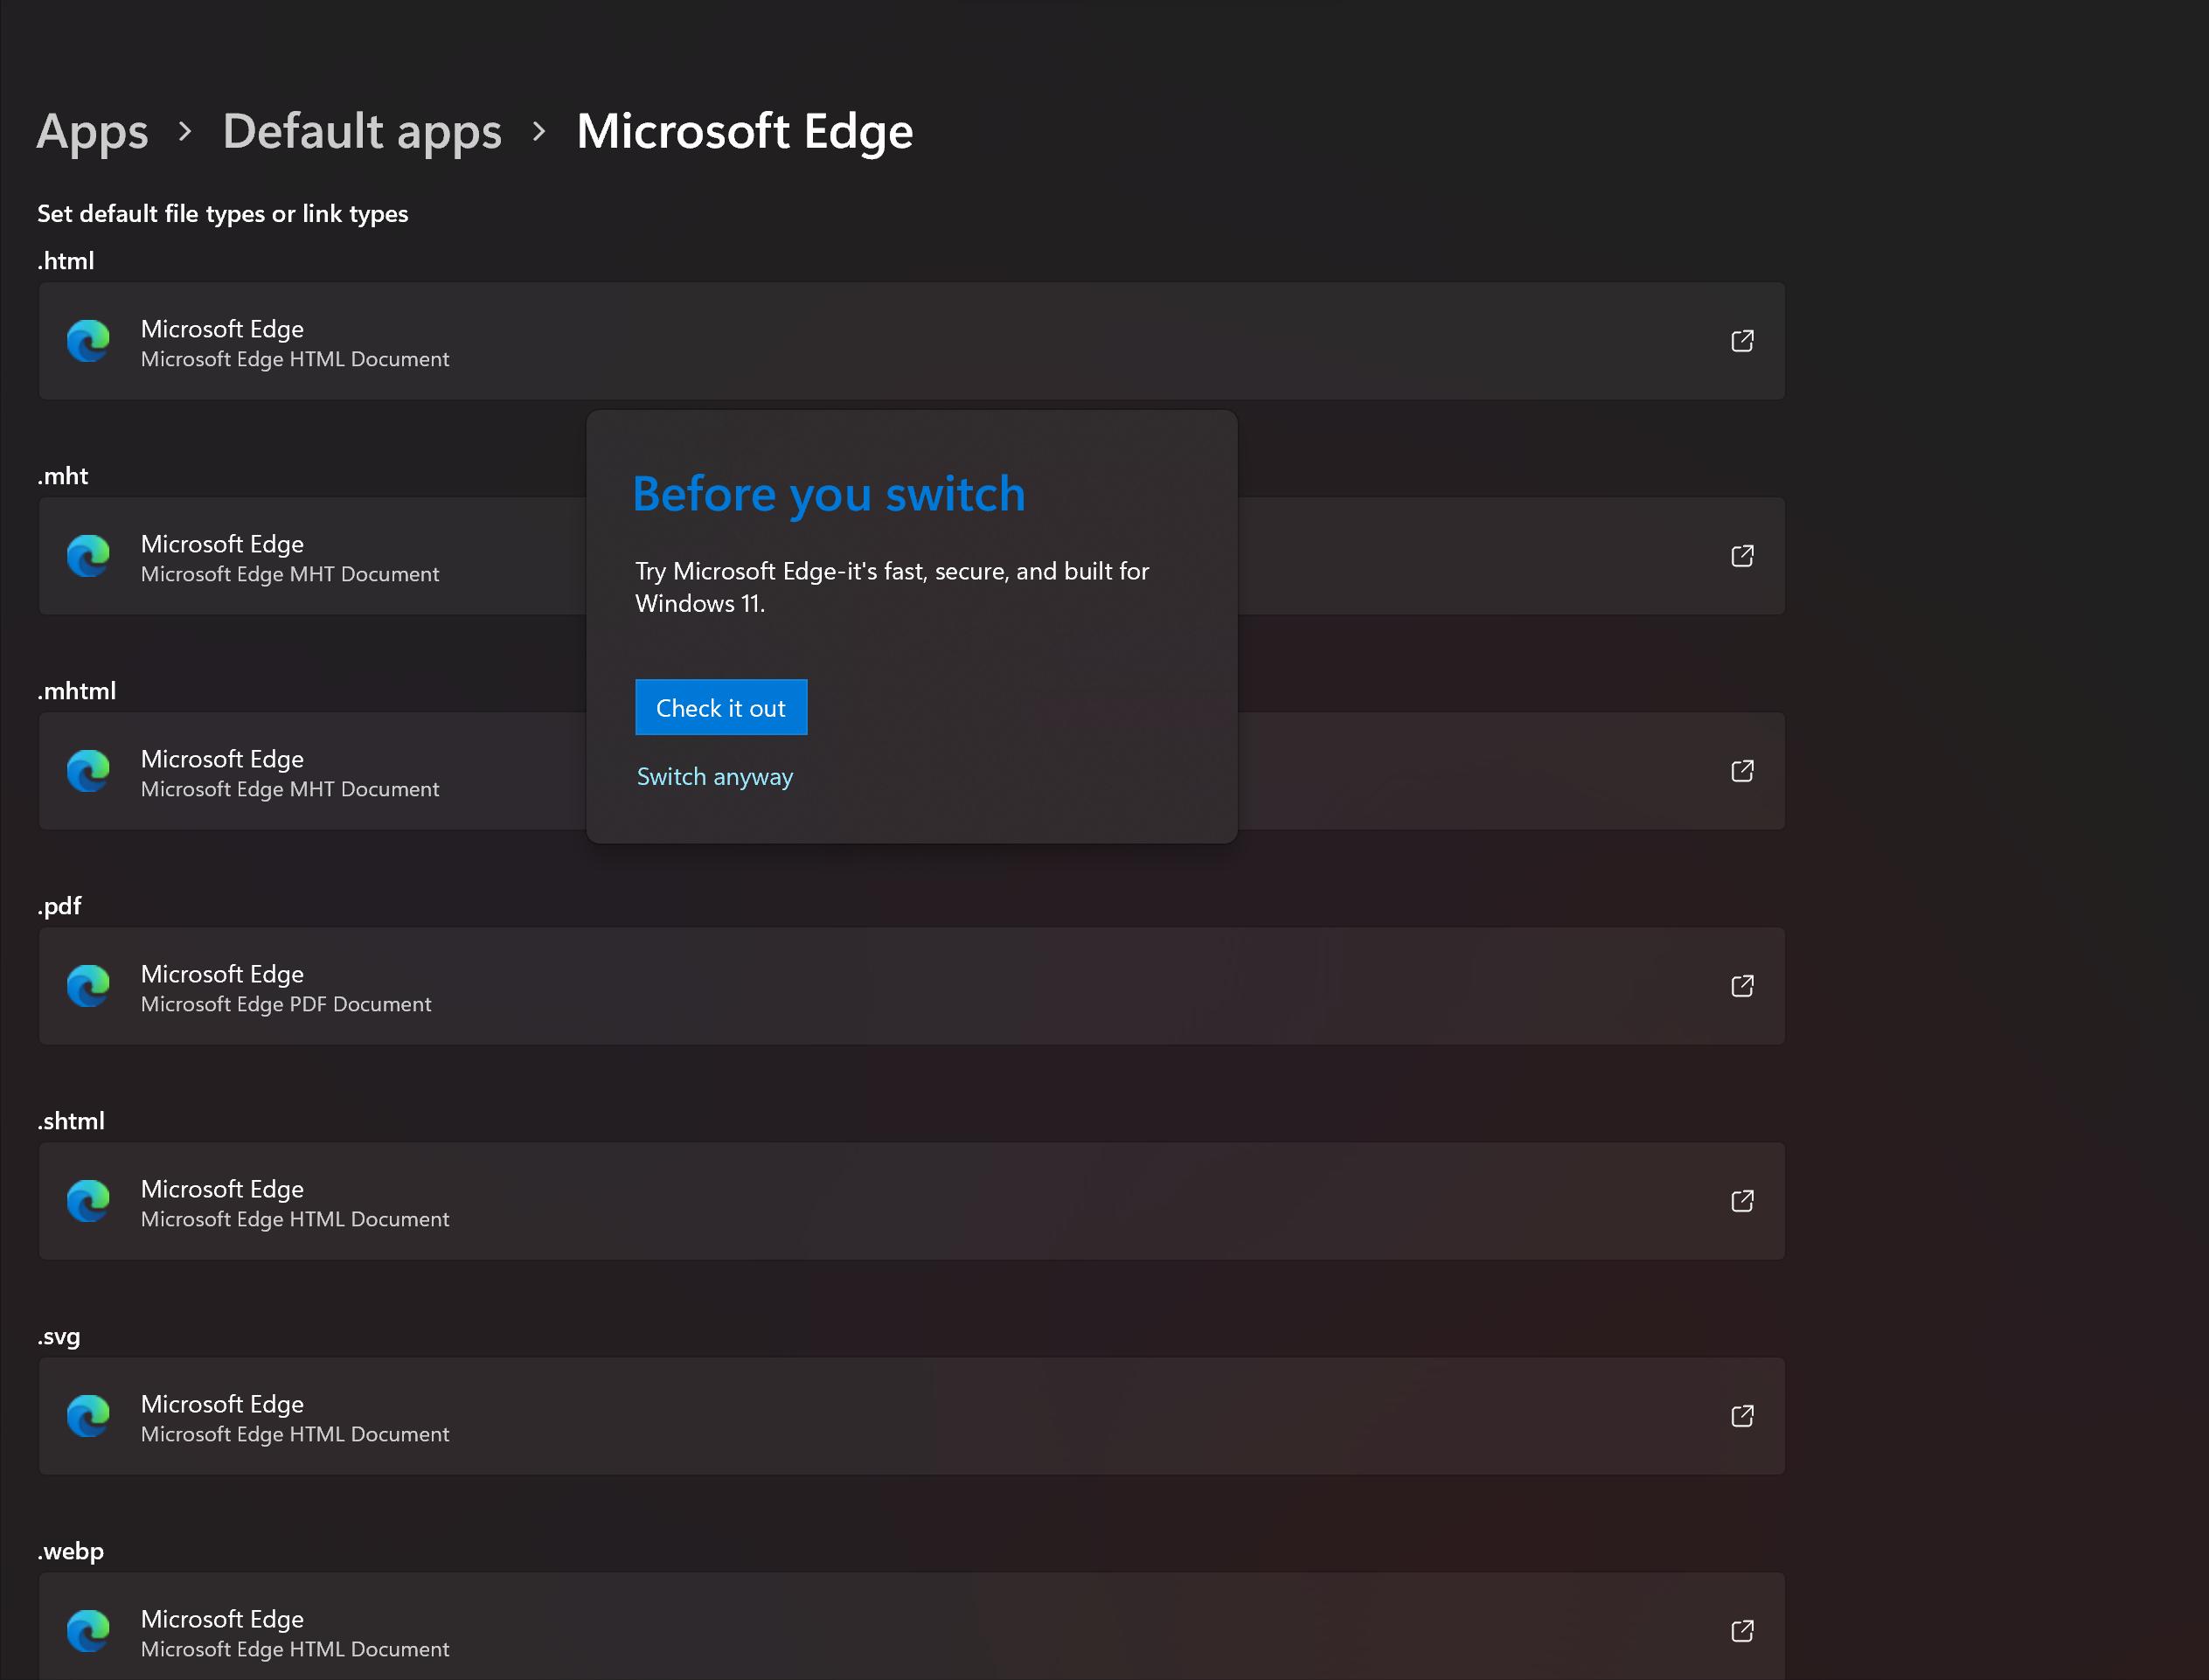The height and width of the screenshot is (1680, 2209).
Task: Click the Switch anyway link
Action: pyautogui.click(x=714, y=776)
